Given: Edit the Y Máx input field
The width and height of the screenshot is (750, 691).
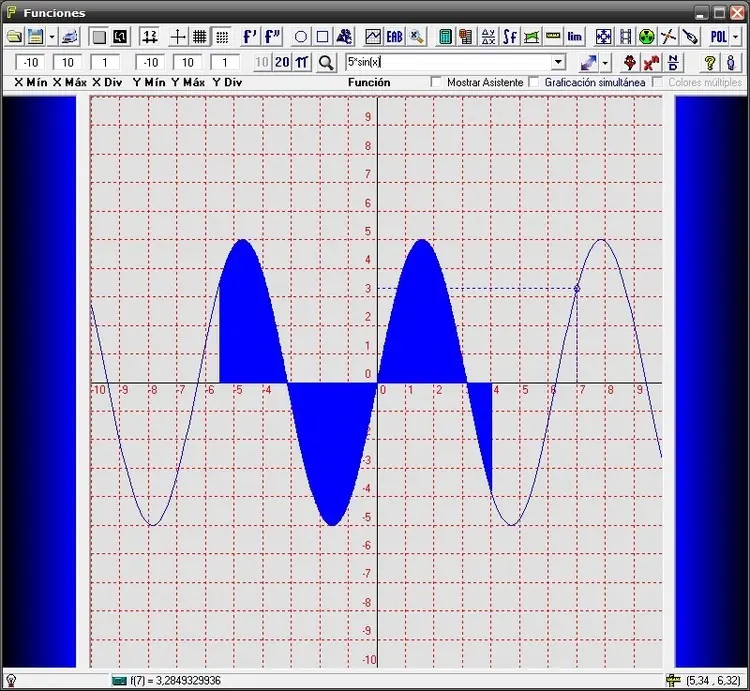Looking at the screenshot, I should click(188, 63).
